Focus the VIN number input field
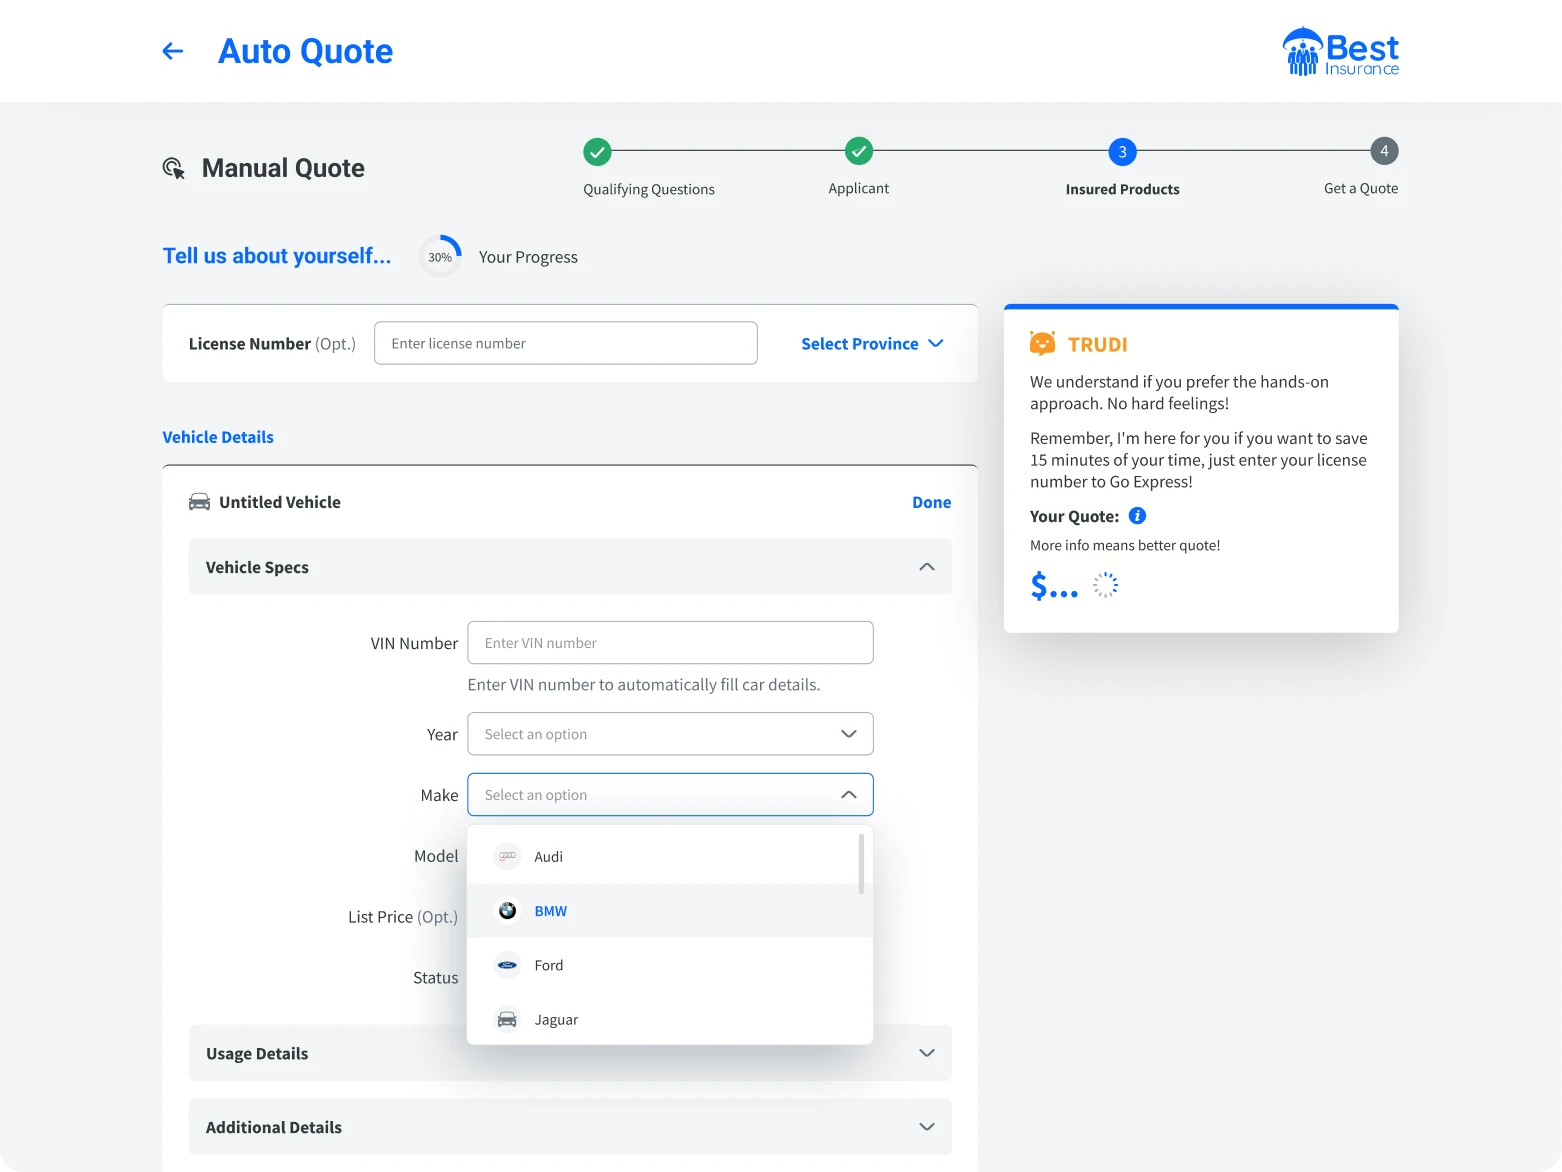Screen dimensions: 1562x1172 (x=670, y=643)
